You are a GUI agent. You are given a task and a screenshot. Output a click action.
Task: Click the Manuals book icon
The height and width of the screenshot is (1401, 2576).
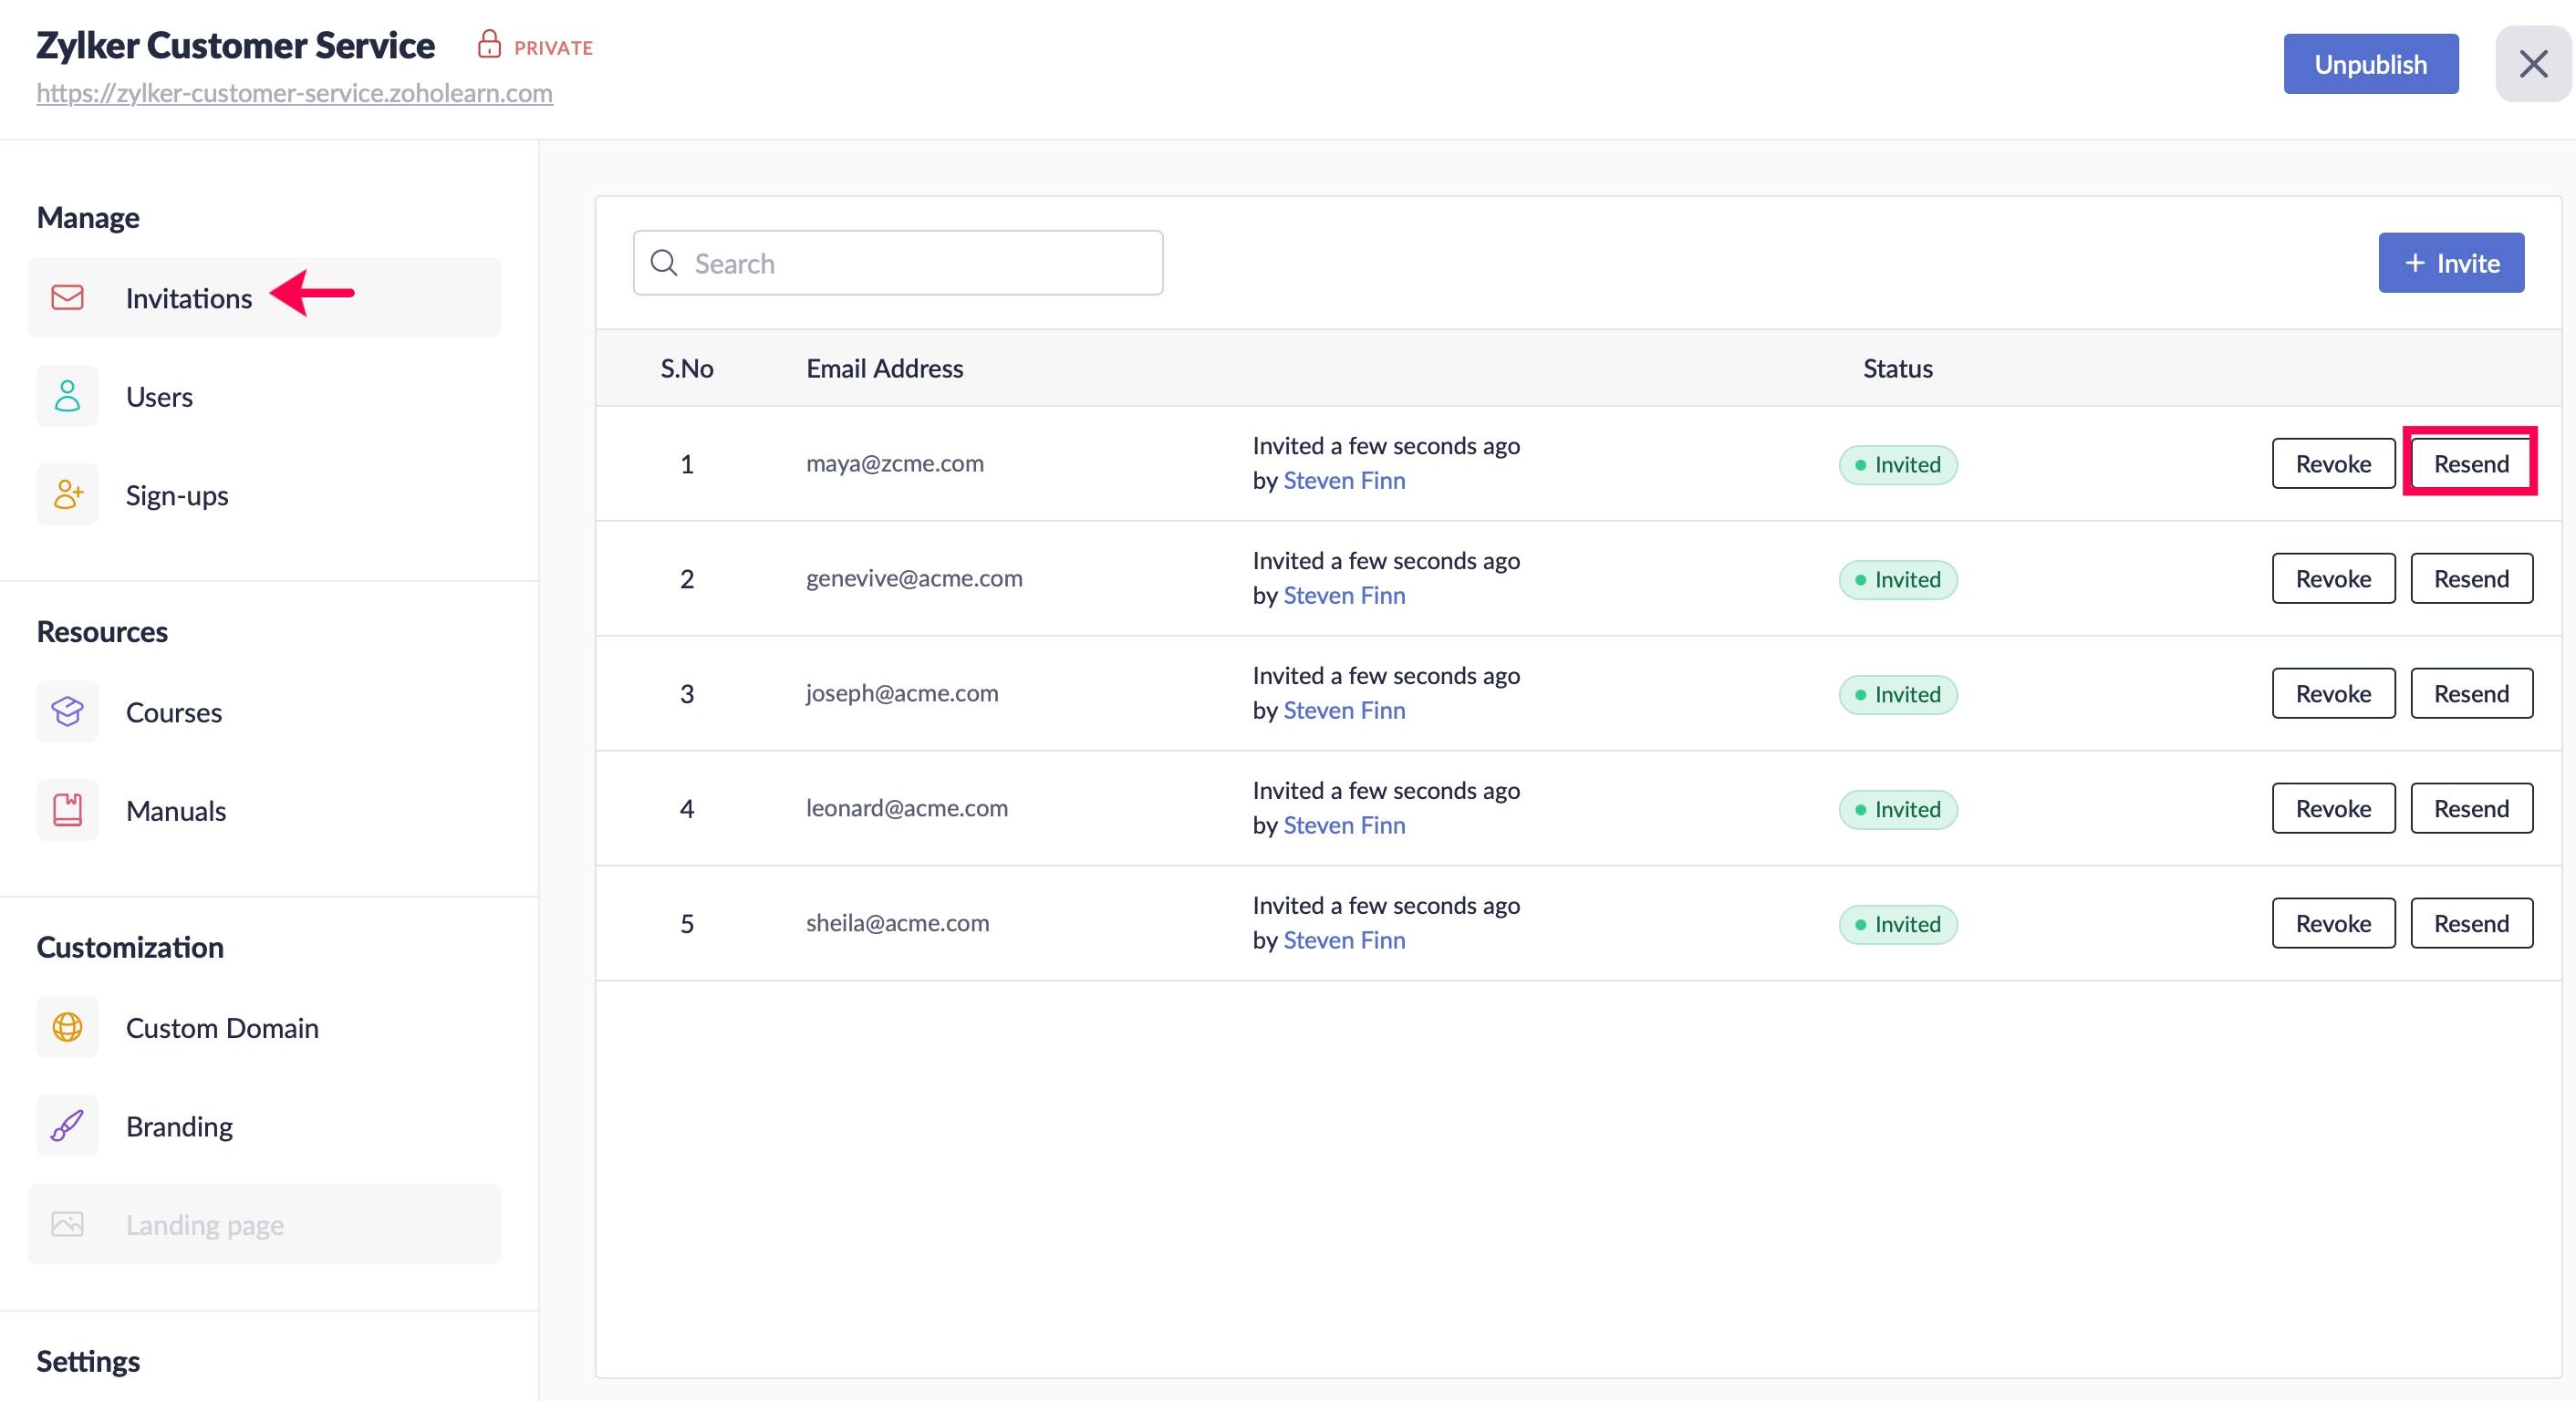pos(67,810)
